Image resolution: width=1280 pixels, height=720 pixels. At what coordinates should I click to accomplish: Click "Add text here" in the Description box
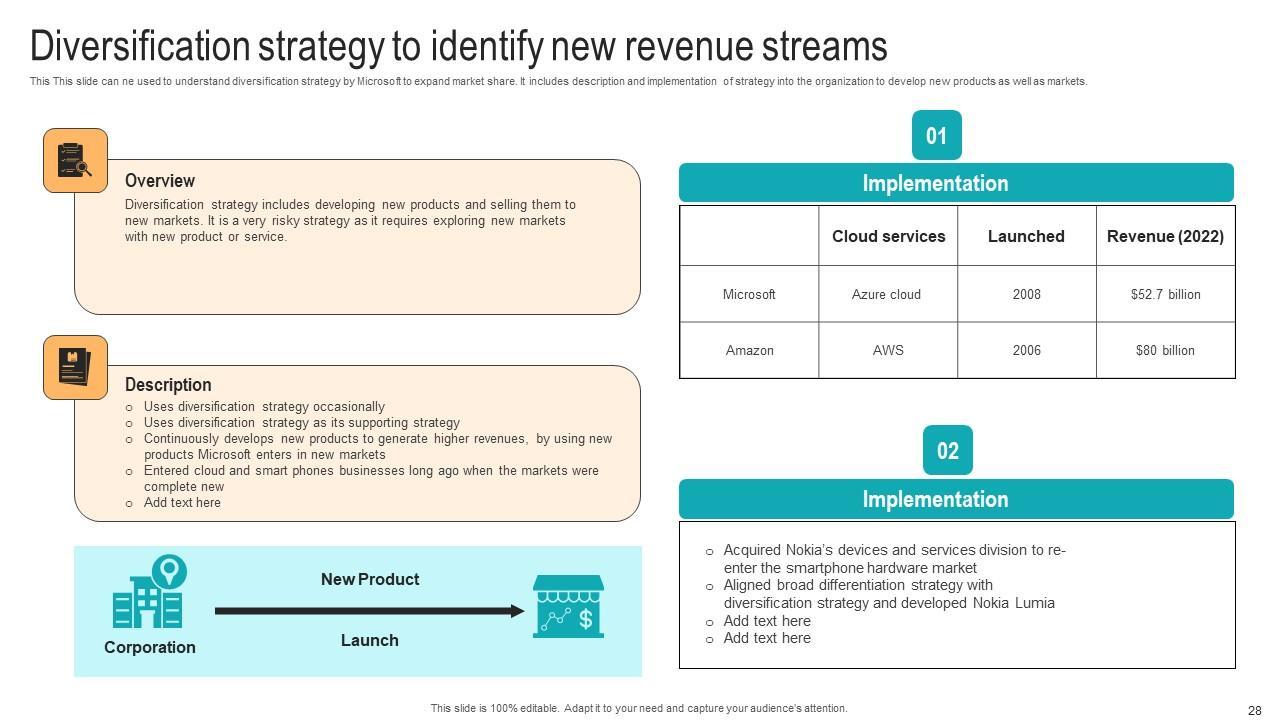[182, 503]
